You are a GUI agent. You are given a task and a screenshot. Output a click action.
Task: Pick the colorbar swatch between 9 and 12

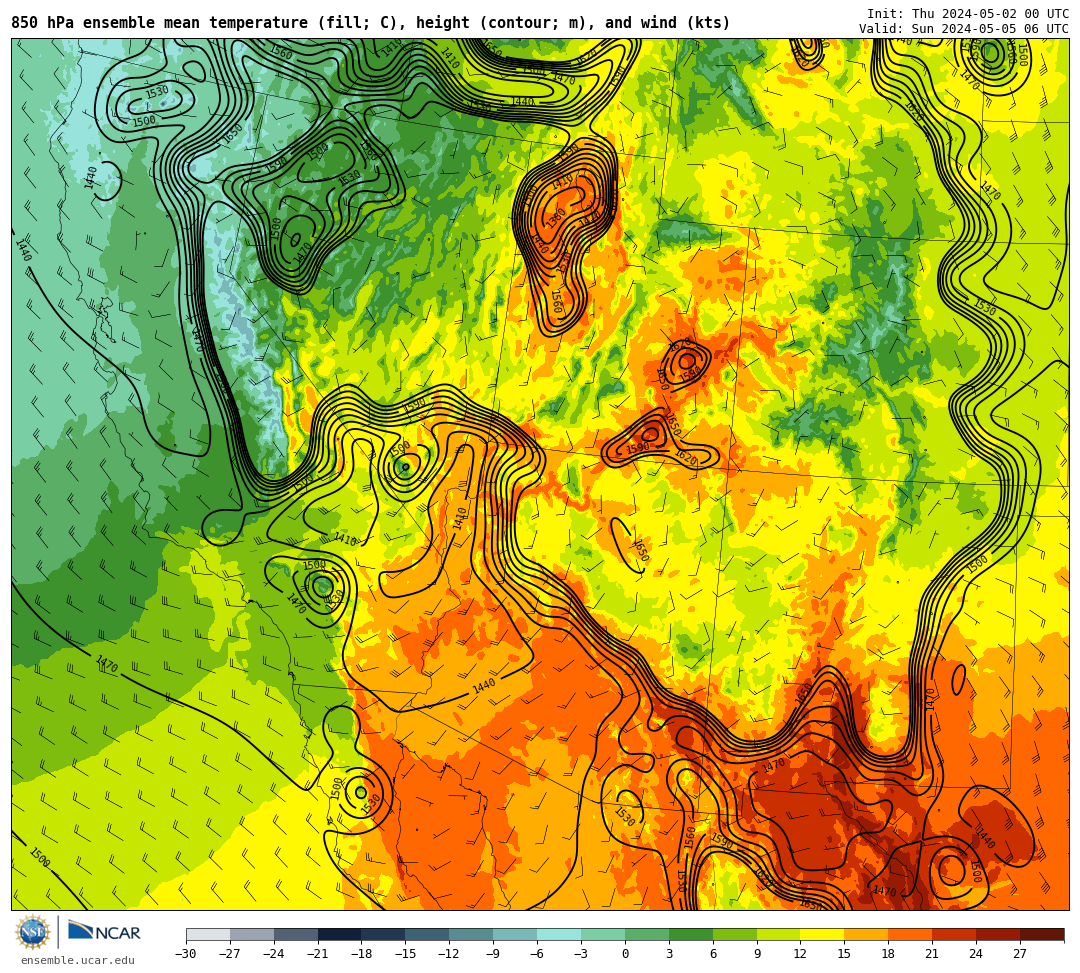779,934
